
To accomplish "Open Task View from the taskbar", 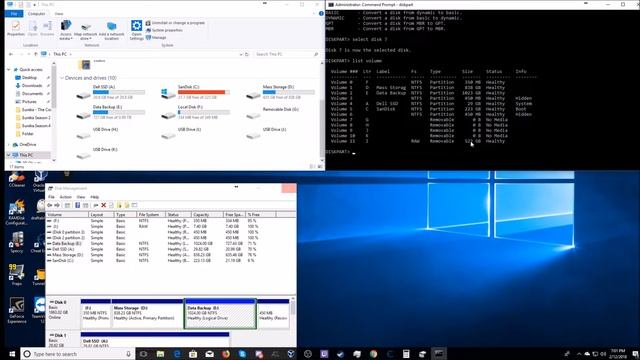I will pyautogui.click(x=144, y=354).
